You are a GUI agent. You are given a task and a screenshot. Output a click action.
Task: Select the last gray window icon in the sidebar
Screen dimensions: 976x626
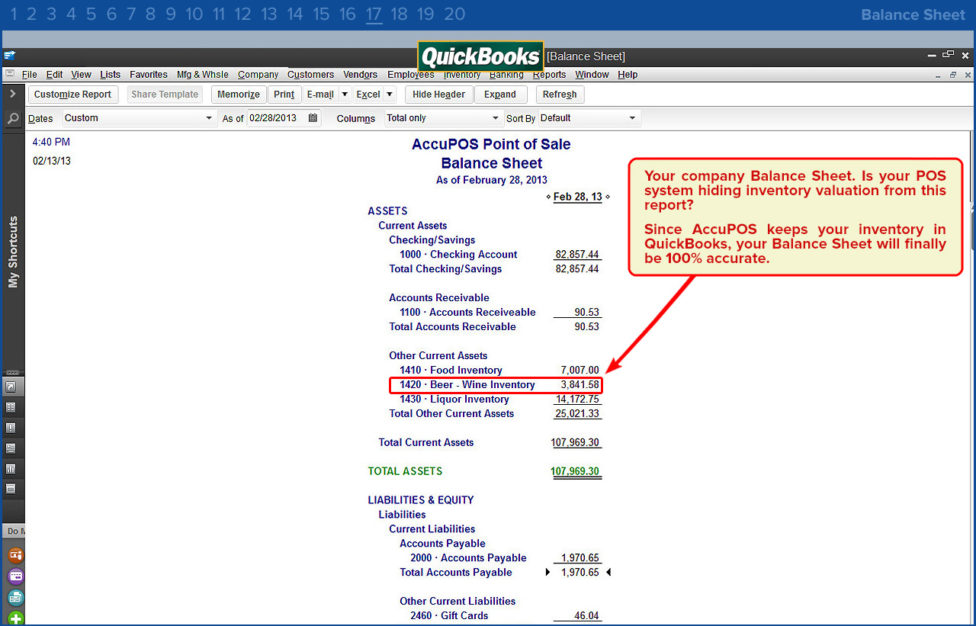coord(11,488)
